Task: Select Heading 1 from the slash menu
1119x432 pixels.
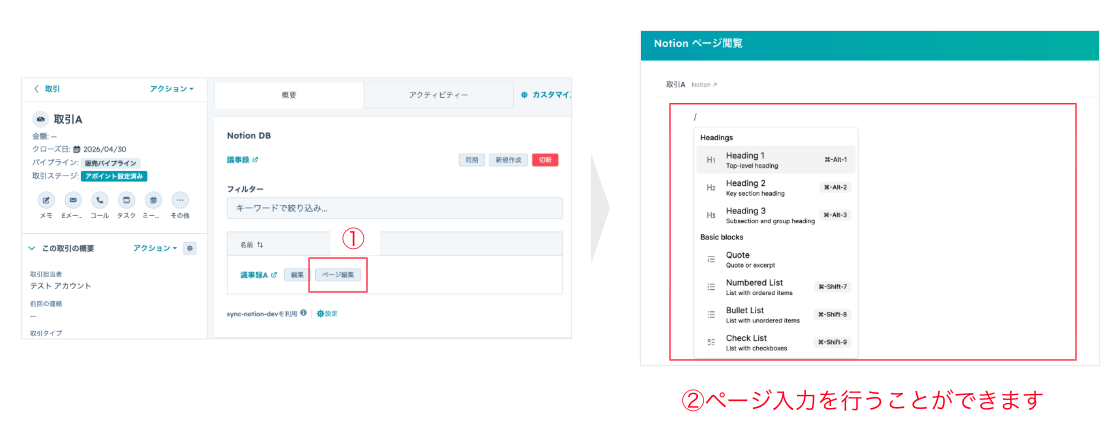Action: point(775,160)
